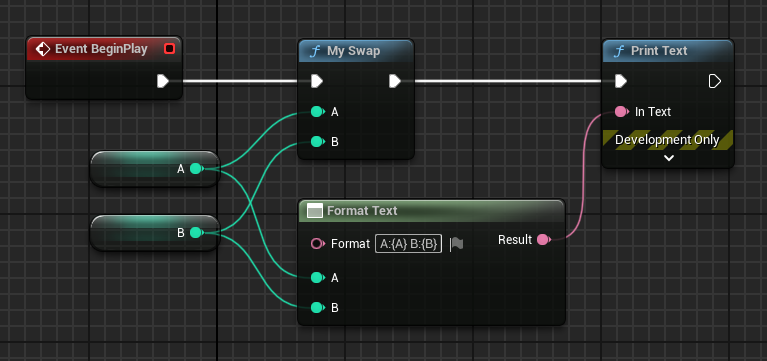Click the Event BeginPlay diamond icon
767x361 pixels.
(43, 49)
